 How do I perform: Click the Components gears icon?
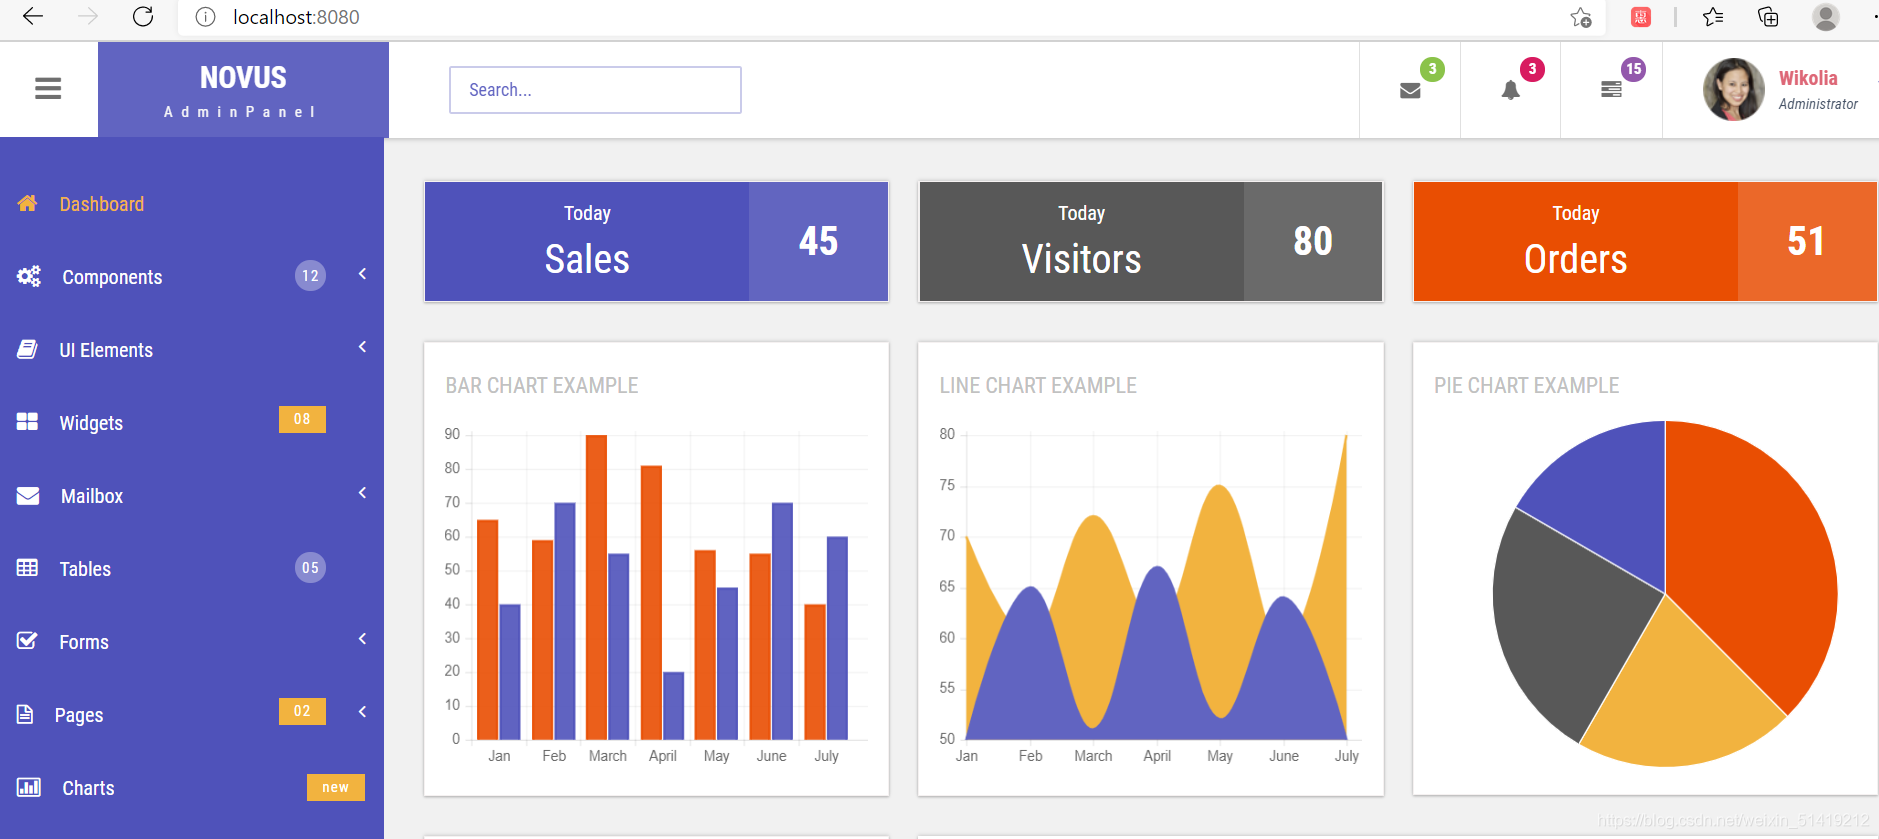tap(29, 276)
